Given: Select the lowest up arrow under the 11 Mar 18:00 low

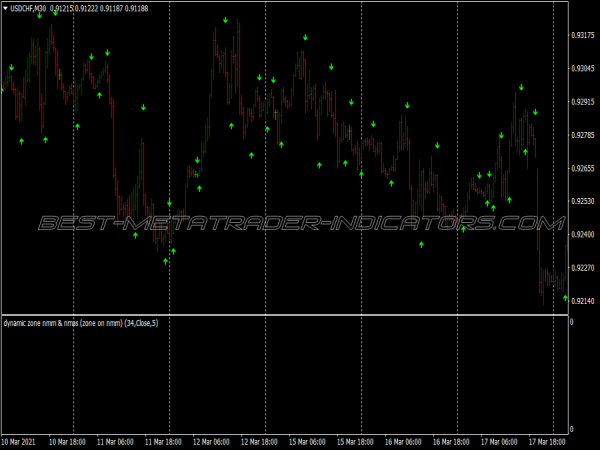Looking at the screenshot, I should point(165,261).
